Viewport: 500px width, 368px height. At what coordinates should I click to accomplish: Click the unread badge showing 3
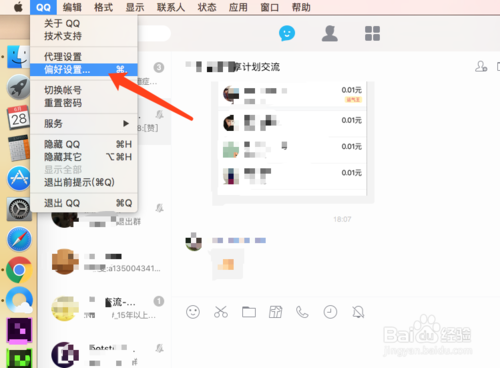click(159, 68)
